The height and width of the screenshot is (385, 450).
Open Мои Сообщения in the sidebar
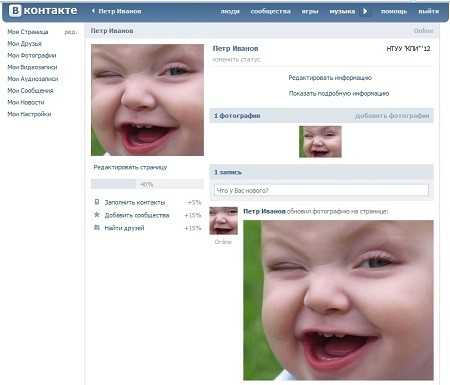(x=30, y=91)
